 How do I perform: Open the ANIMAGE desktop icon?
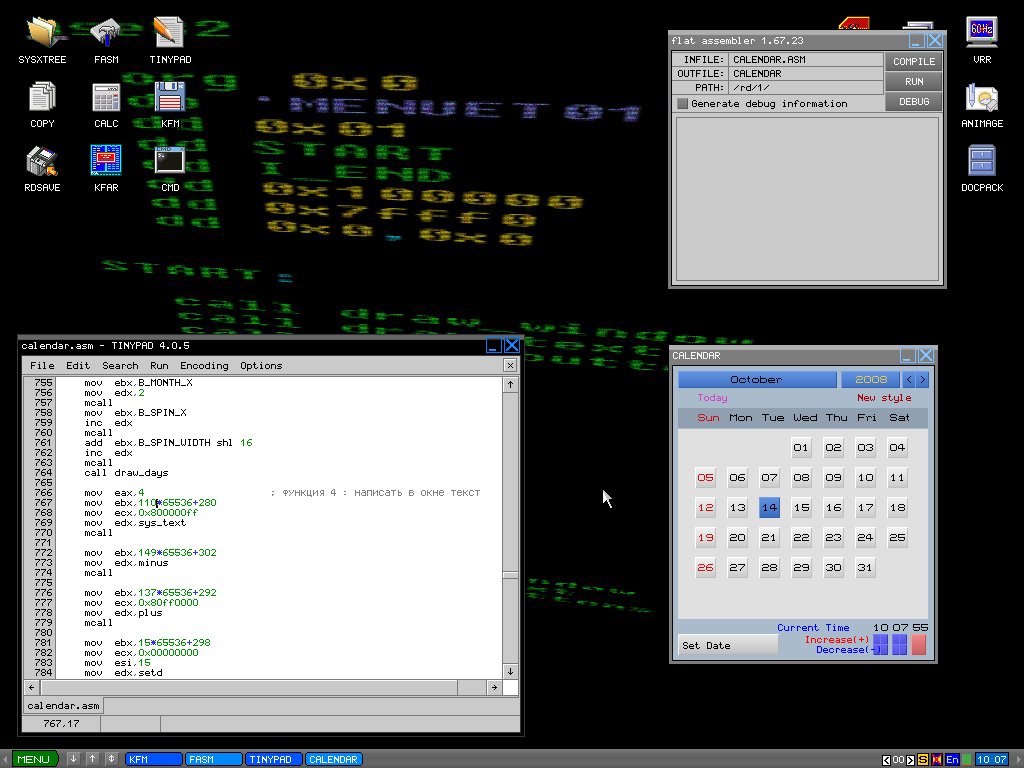tap(982, 98)
